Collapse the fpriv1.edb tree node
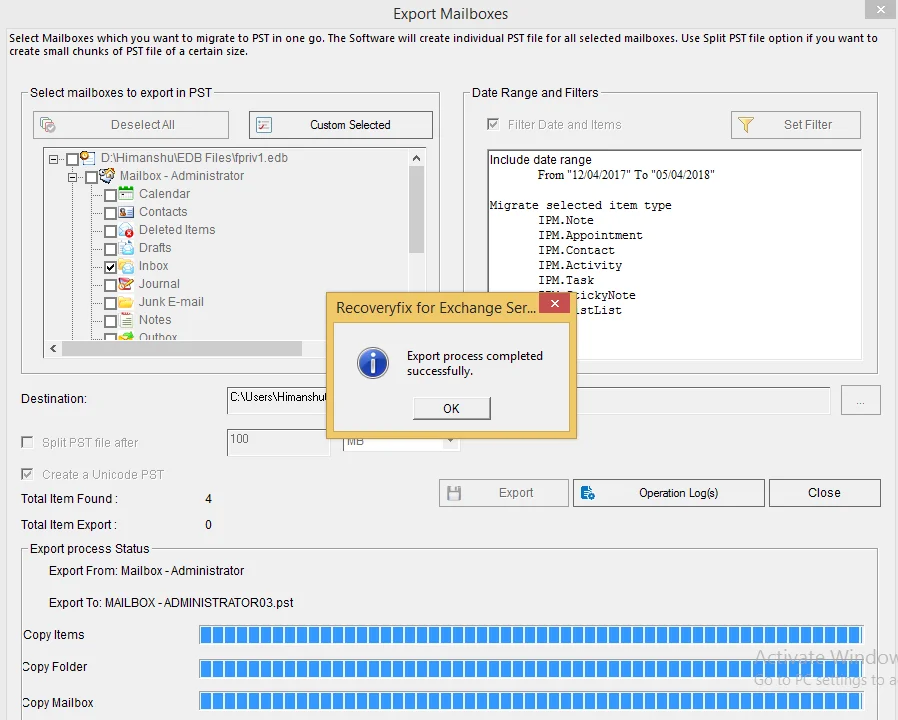This screenshot has height=720, width=898. (x=54, y=159)
